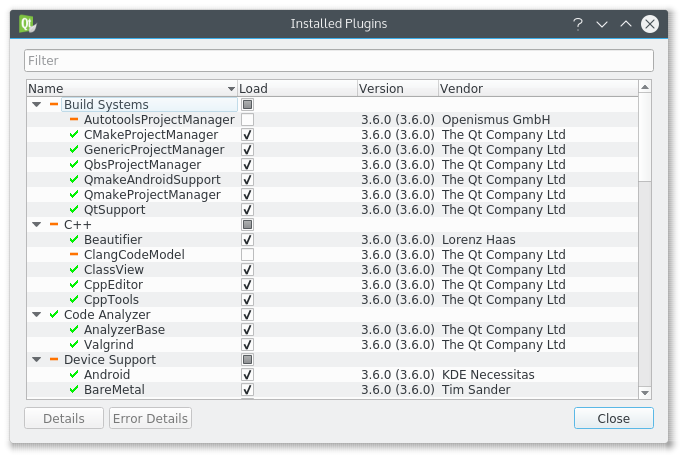Click the green checkmark status icon beside QtSupport

click(x=74, y=209)
